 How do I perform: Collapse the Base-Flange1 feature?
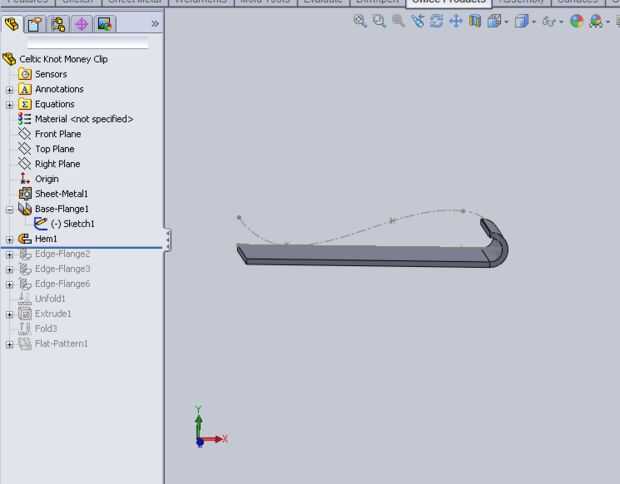pyautogui.click(x=9, y=210)
